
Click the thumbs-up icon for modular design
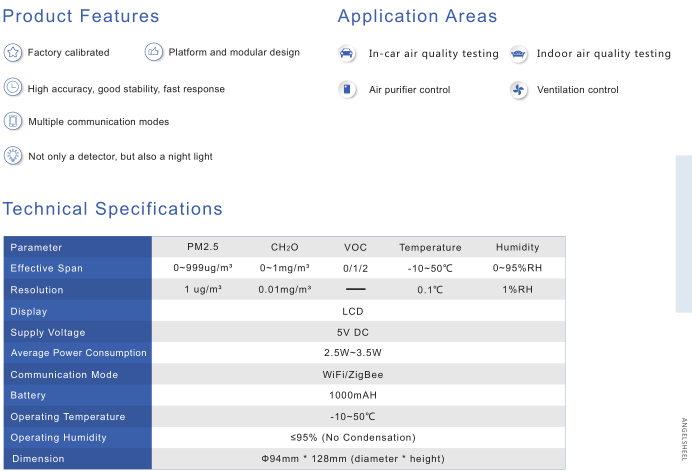tap(154, 52)
